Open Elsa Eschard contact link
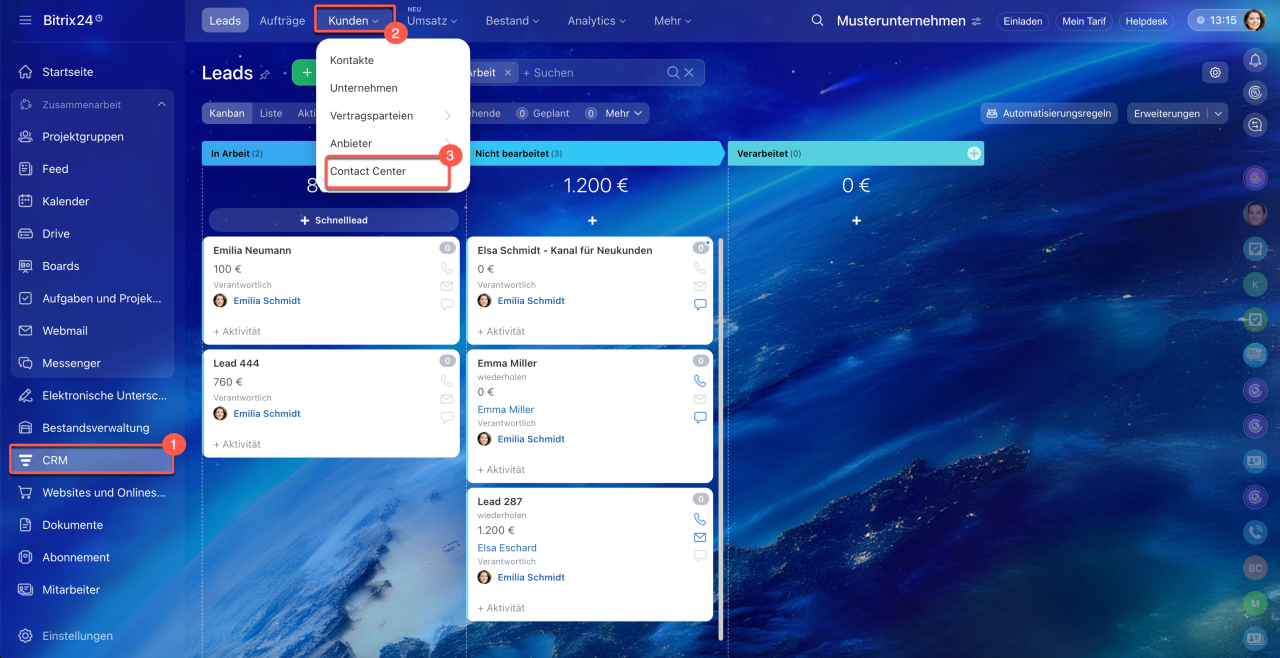This screenshot has width=1280, height=658. click(507, 548)
